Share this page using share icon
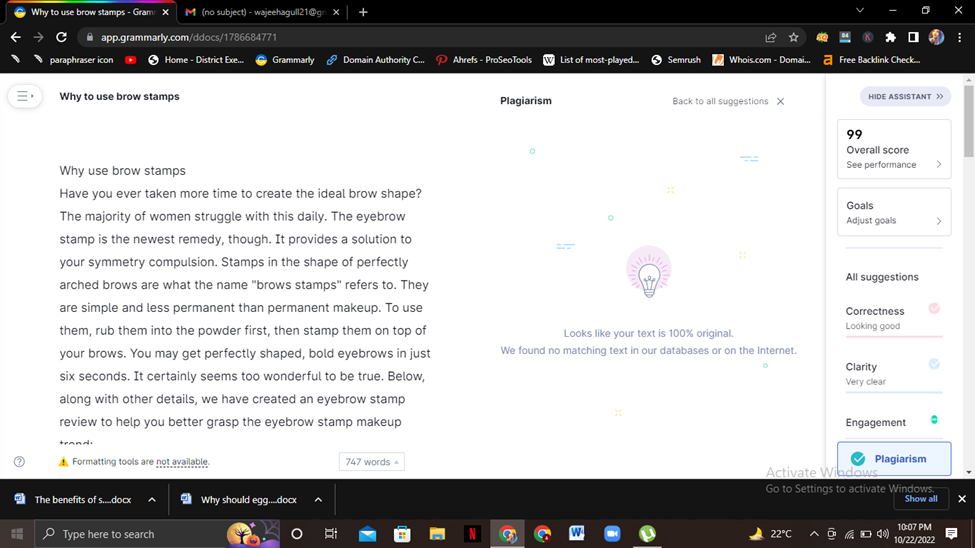This screenshot has width=975, height=548. (770, 37)
